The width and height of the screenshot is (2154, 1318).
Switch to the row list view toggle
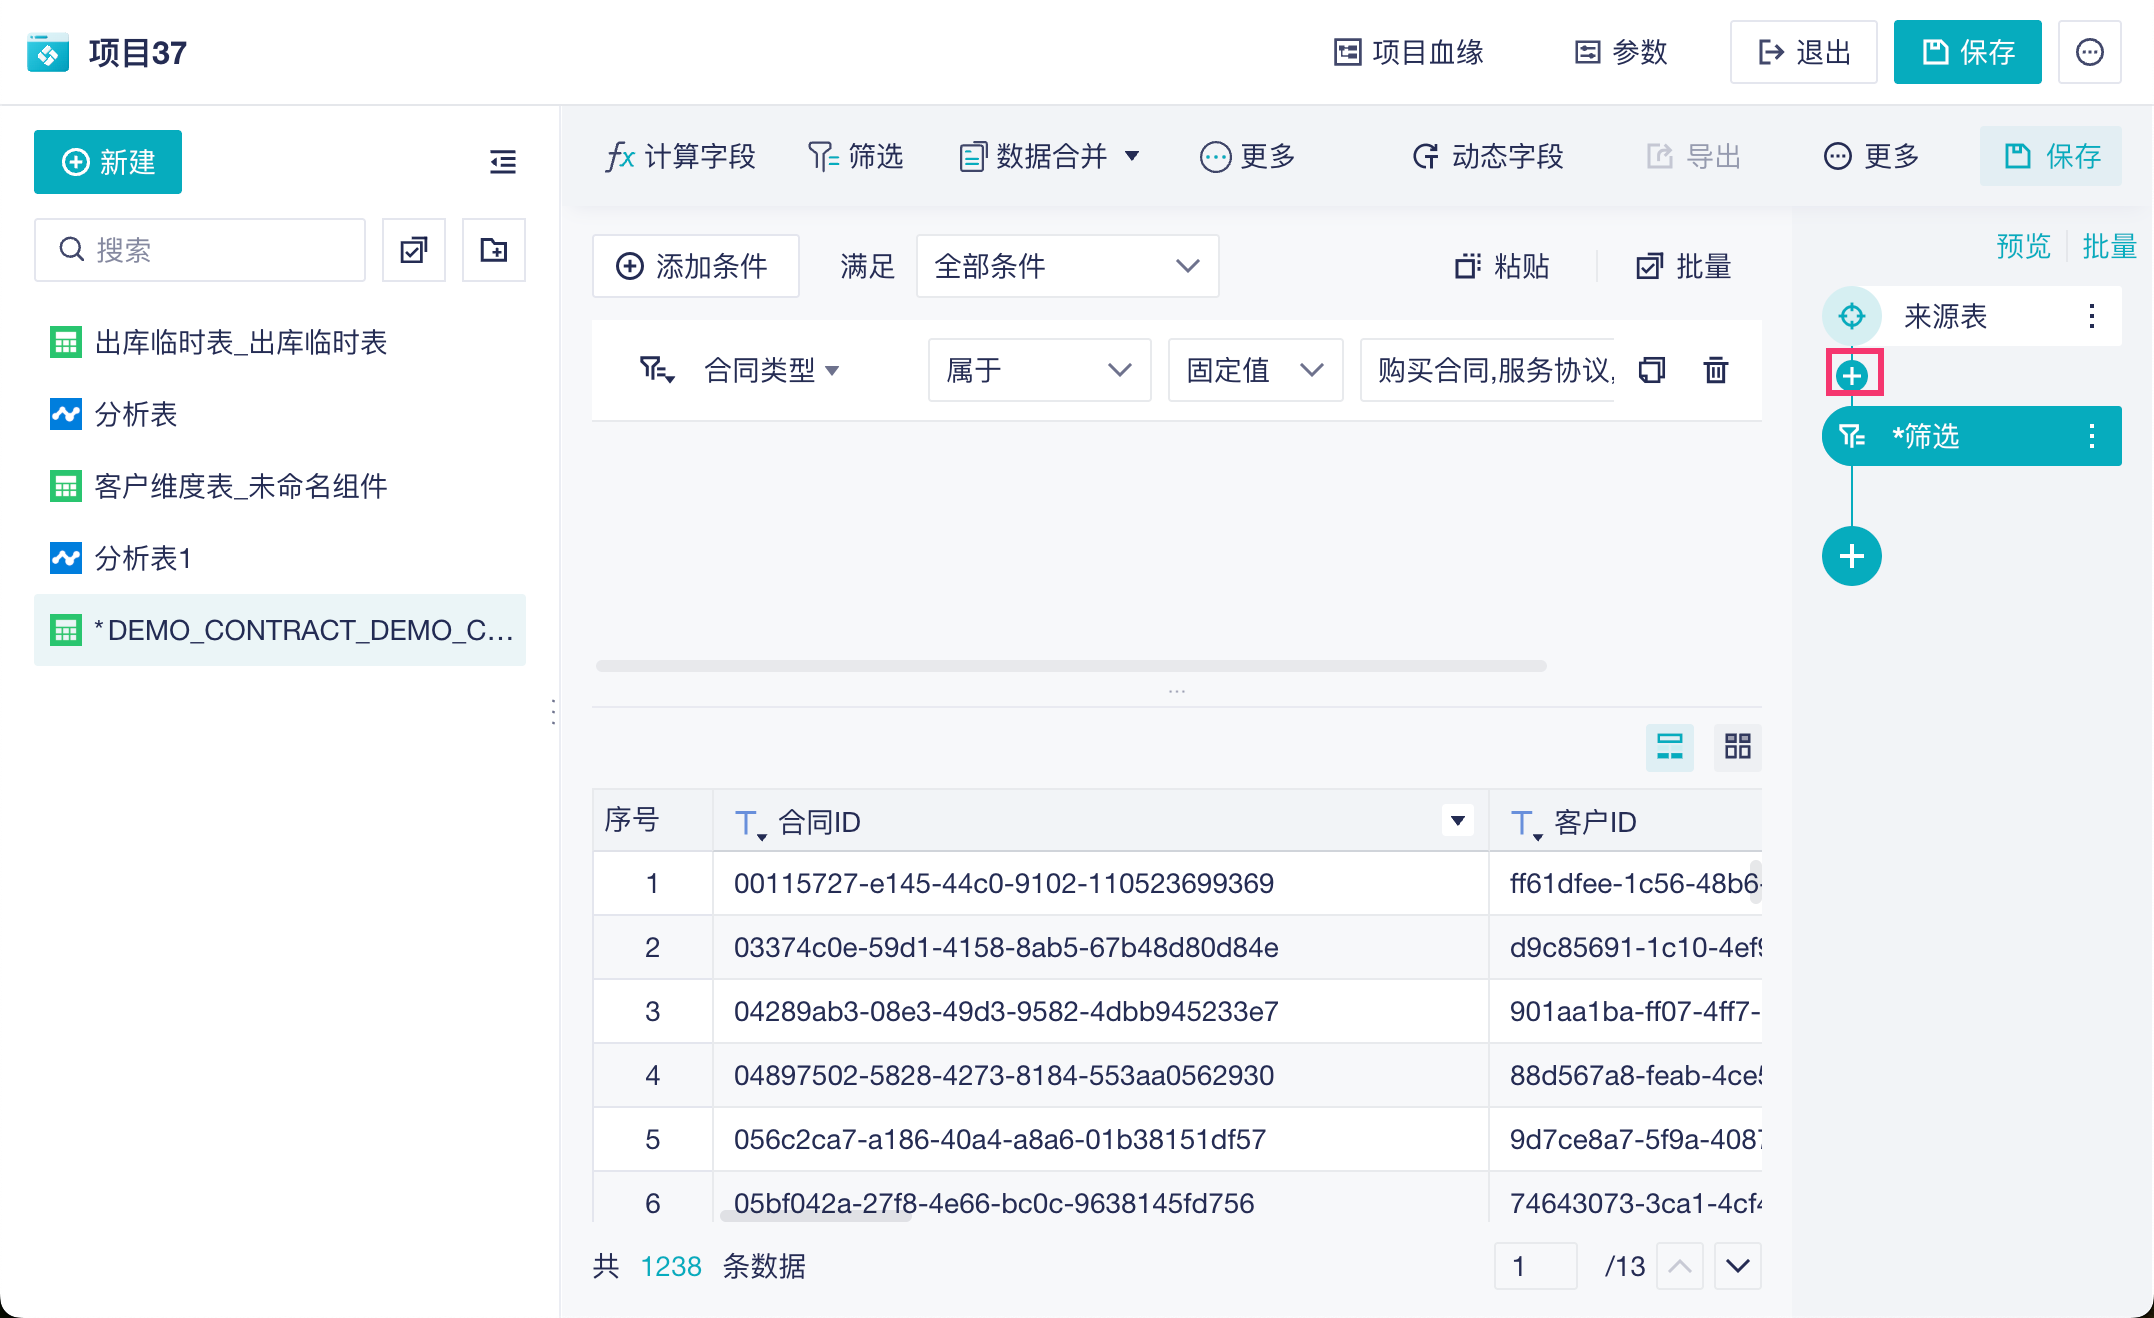click(x=1669, y=746)
